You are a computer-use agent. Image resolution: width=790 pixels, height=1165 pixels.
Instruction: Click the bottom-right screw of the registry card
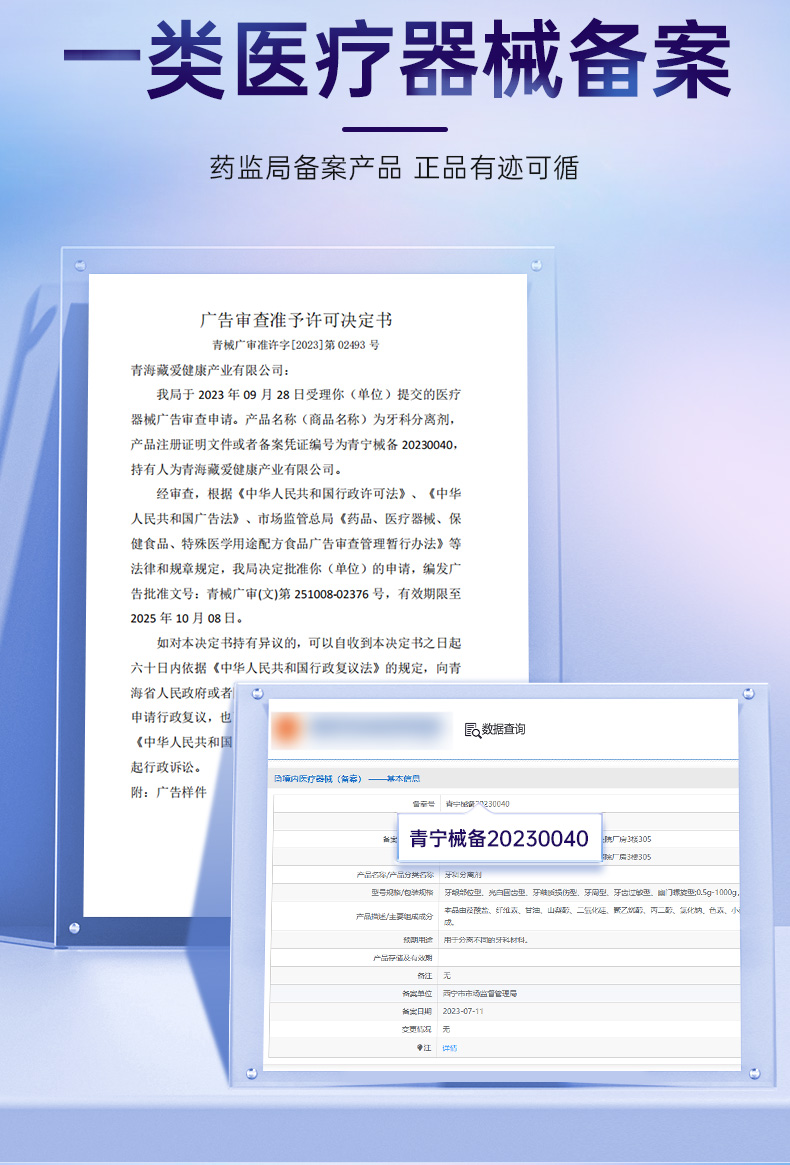pos(755,1074)
